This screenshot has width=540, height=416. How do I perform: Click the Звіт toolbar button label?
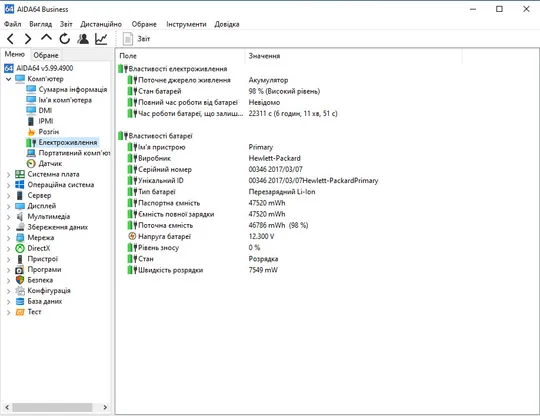point(144,39)
